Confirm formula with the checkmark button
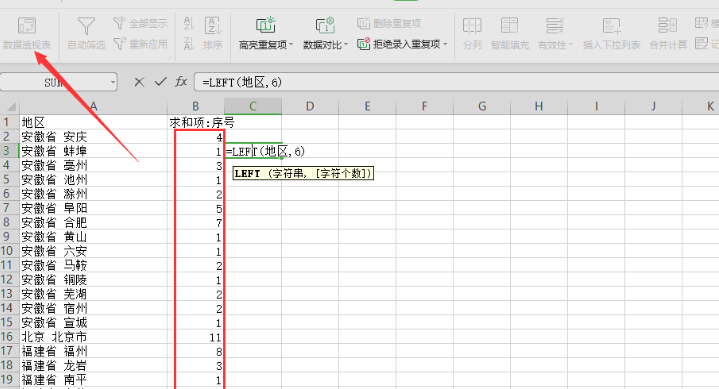719x389 pixels. coord(160,82)
